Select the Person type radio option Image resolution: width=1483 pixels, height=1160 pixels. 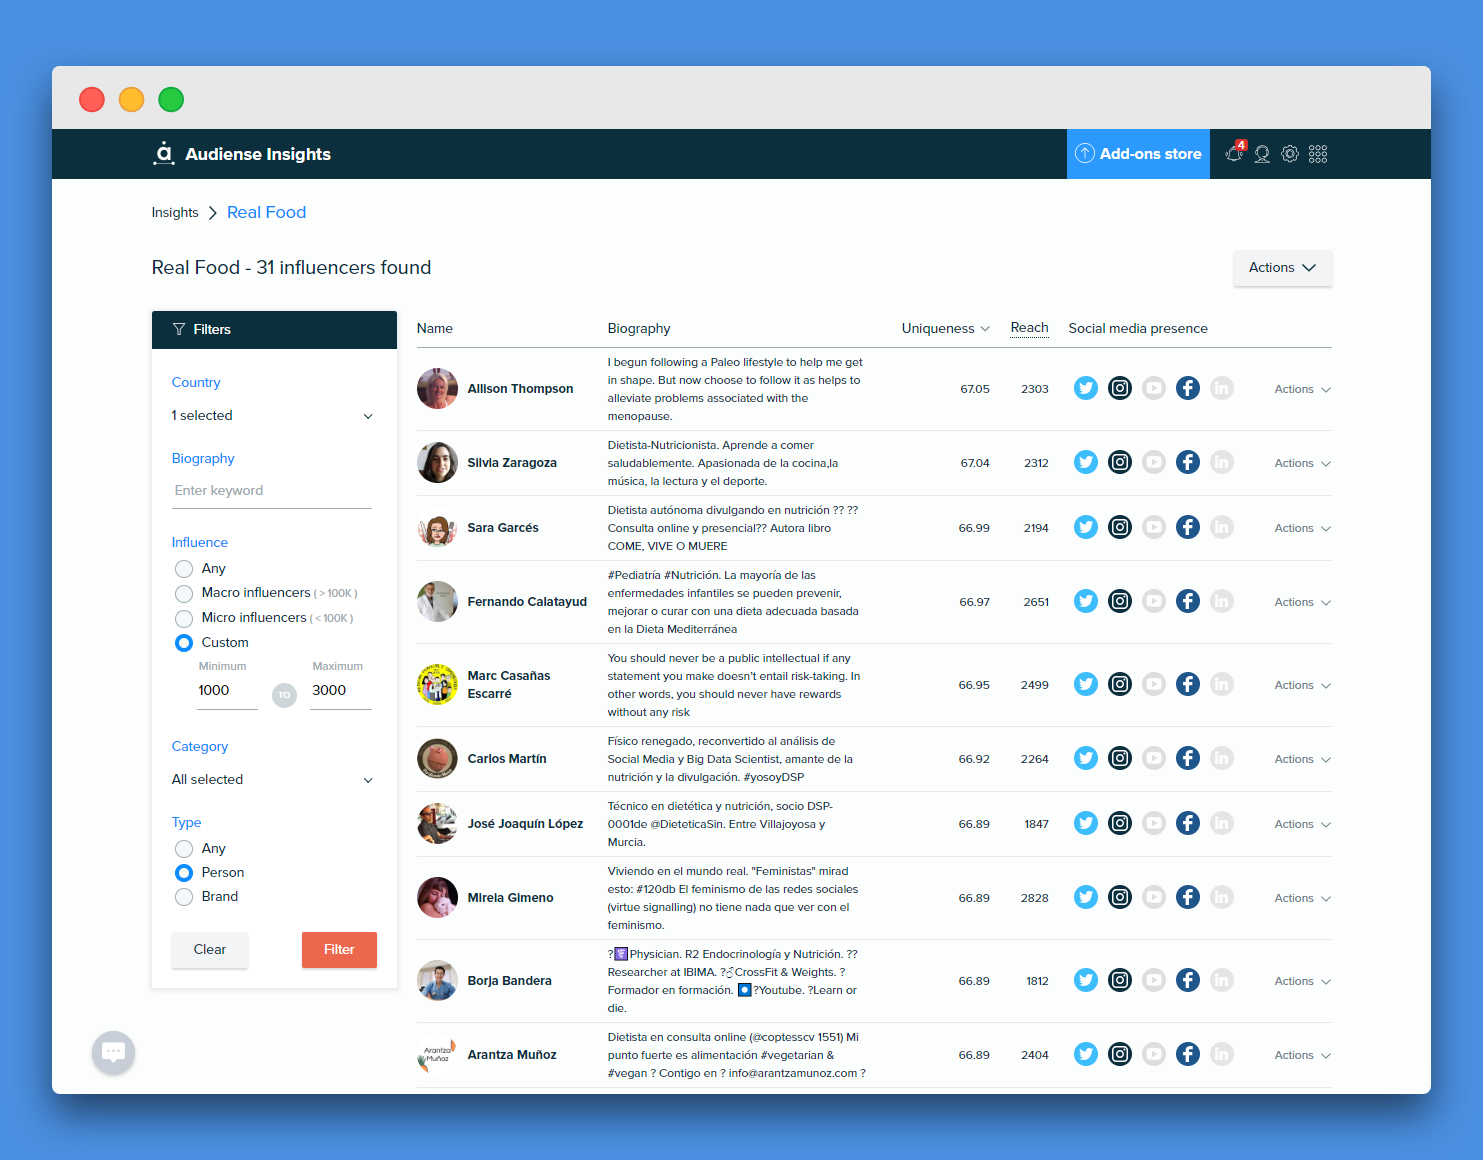[184, 873]
